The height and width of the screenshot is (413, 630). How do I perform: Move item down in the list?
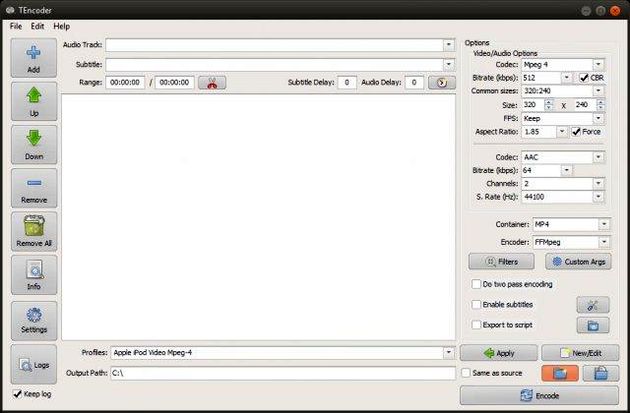34,144
